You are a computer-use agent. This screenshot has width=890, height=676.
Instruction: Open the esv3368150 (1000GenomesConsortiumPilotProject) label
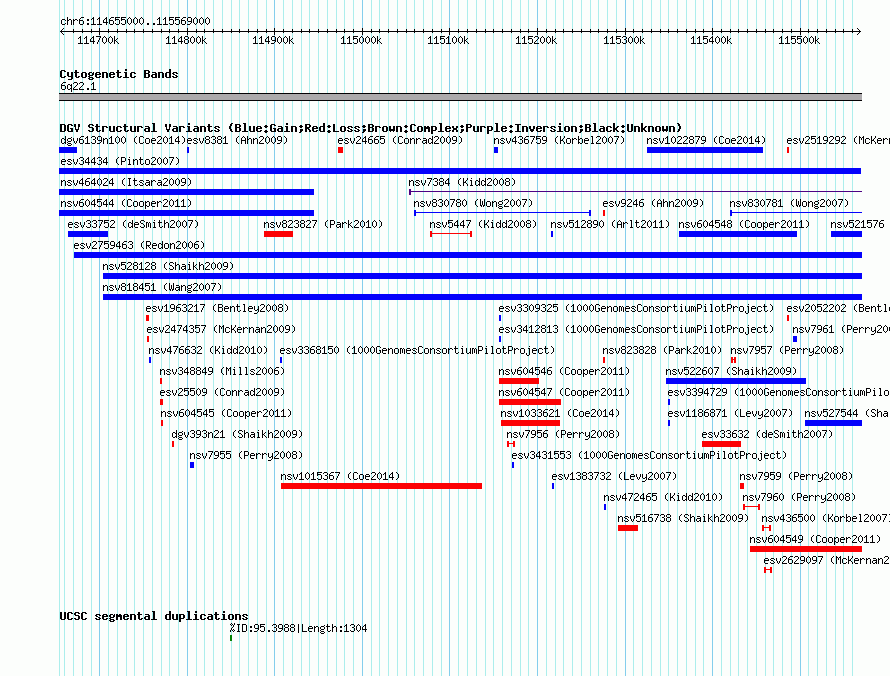[417, 350]
